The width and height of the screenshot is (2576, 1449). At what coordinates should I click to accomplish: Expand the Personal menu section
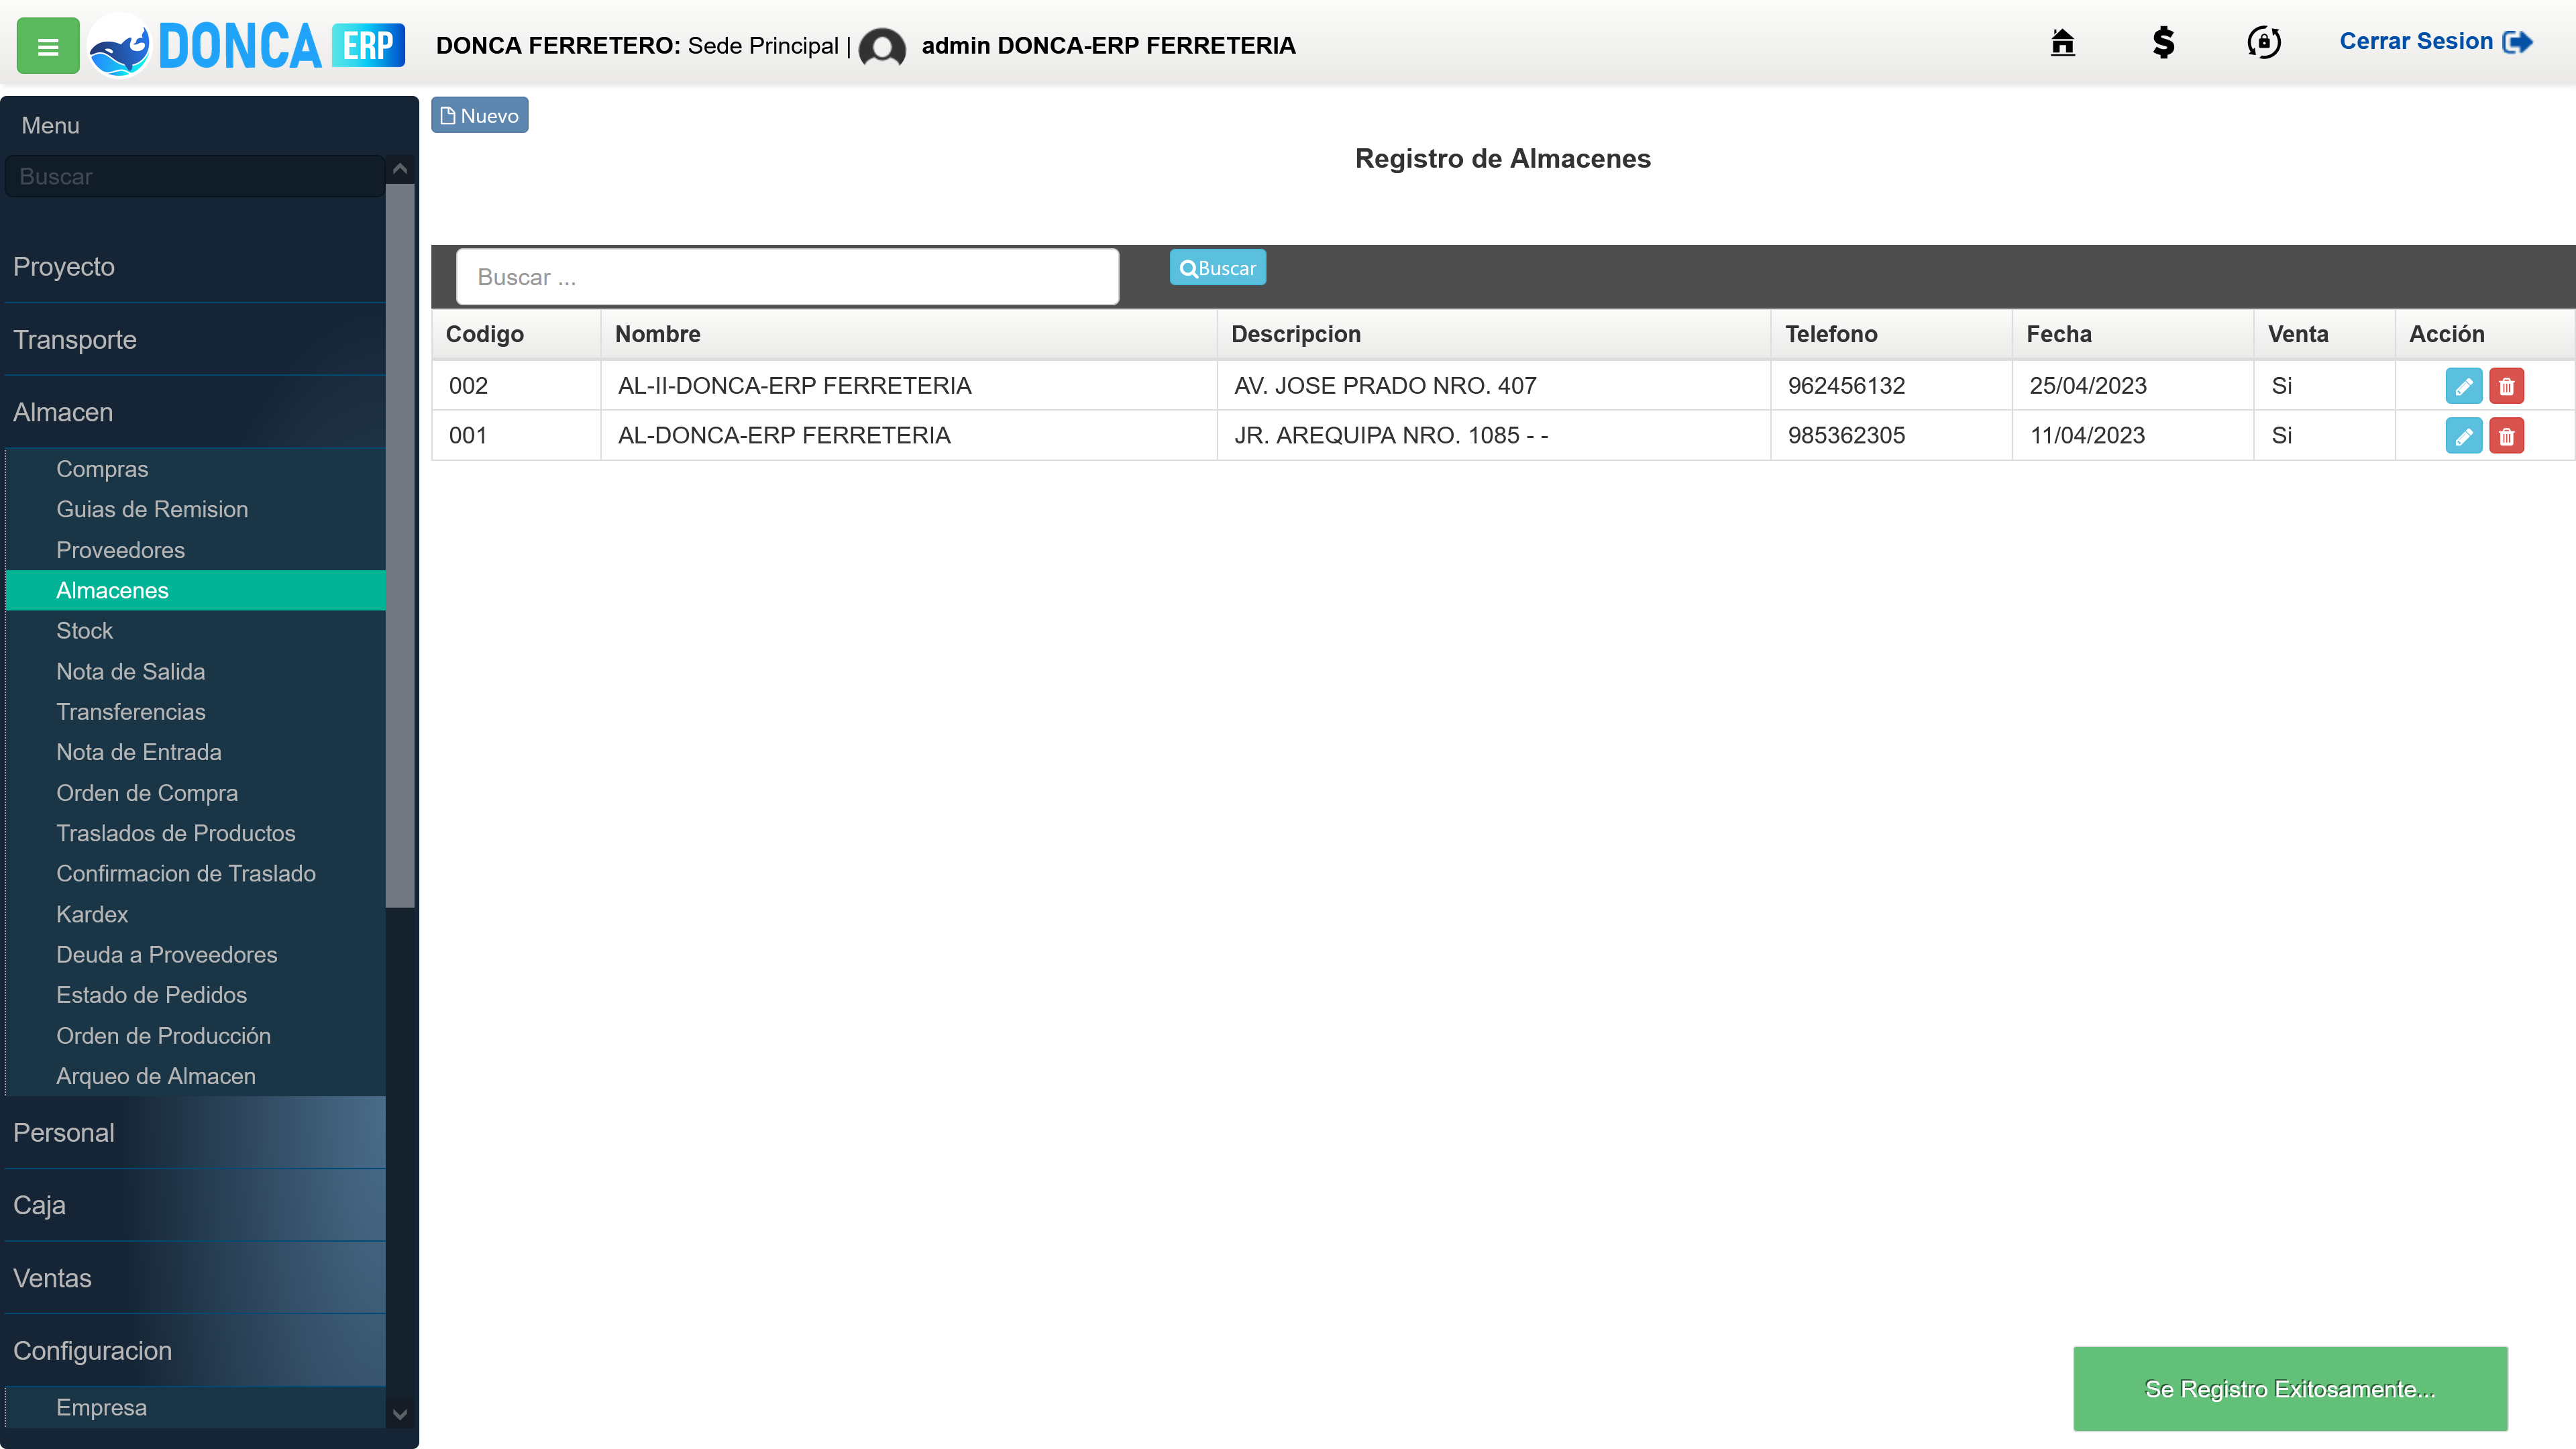(195, 1133)
